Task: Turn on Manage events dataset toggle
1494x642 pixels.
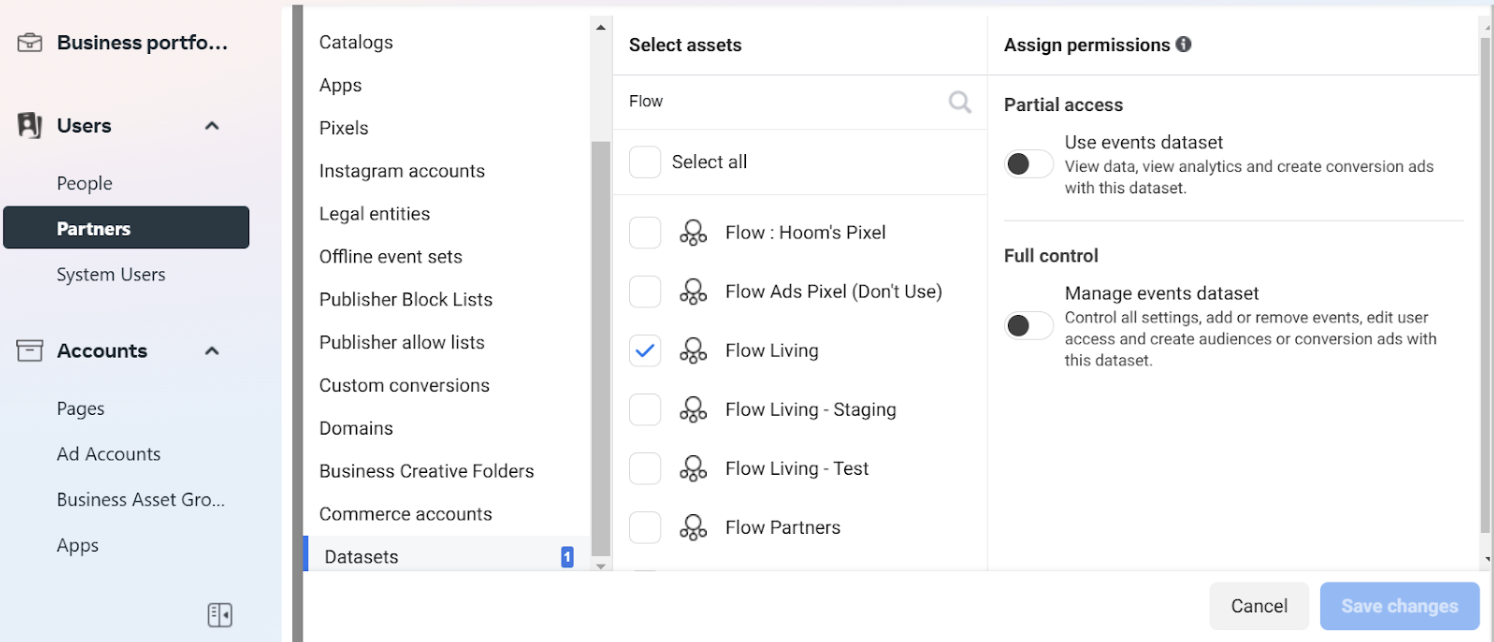Action: click(1028, 325)
